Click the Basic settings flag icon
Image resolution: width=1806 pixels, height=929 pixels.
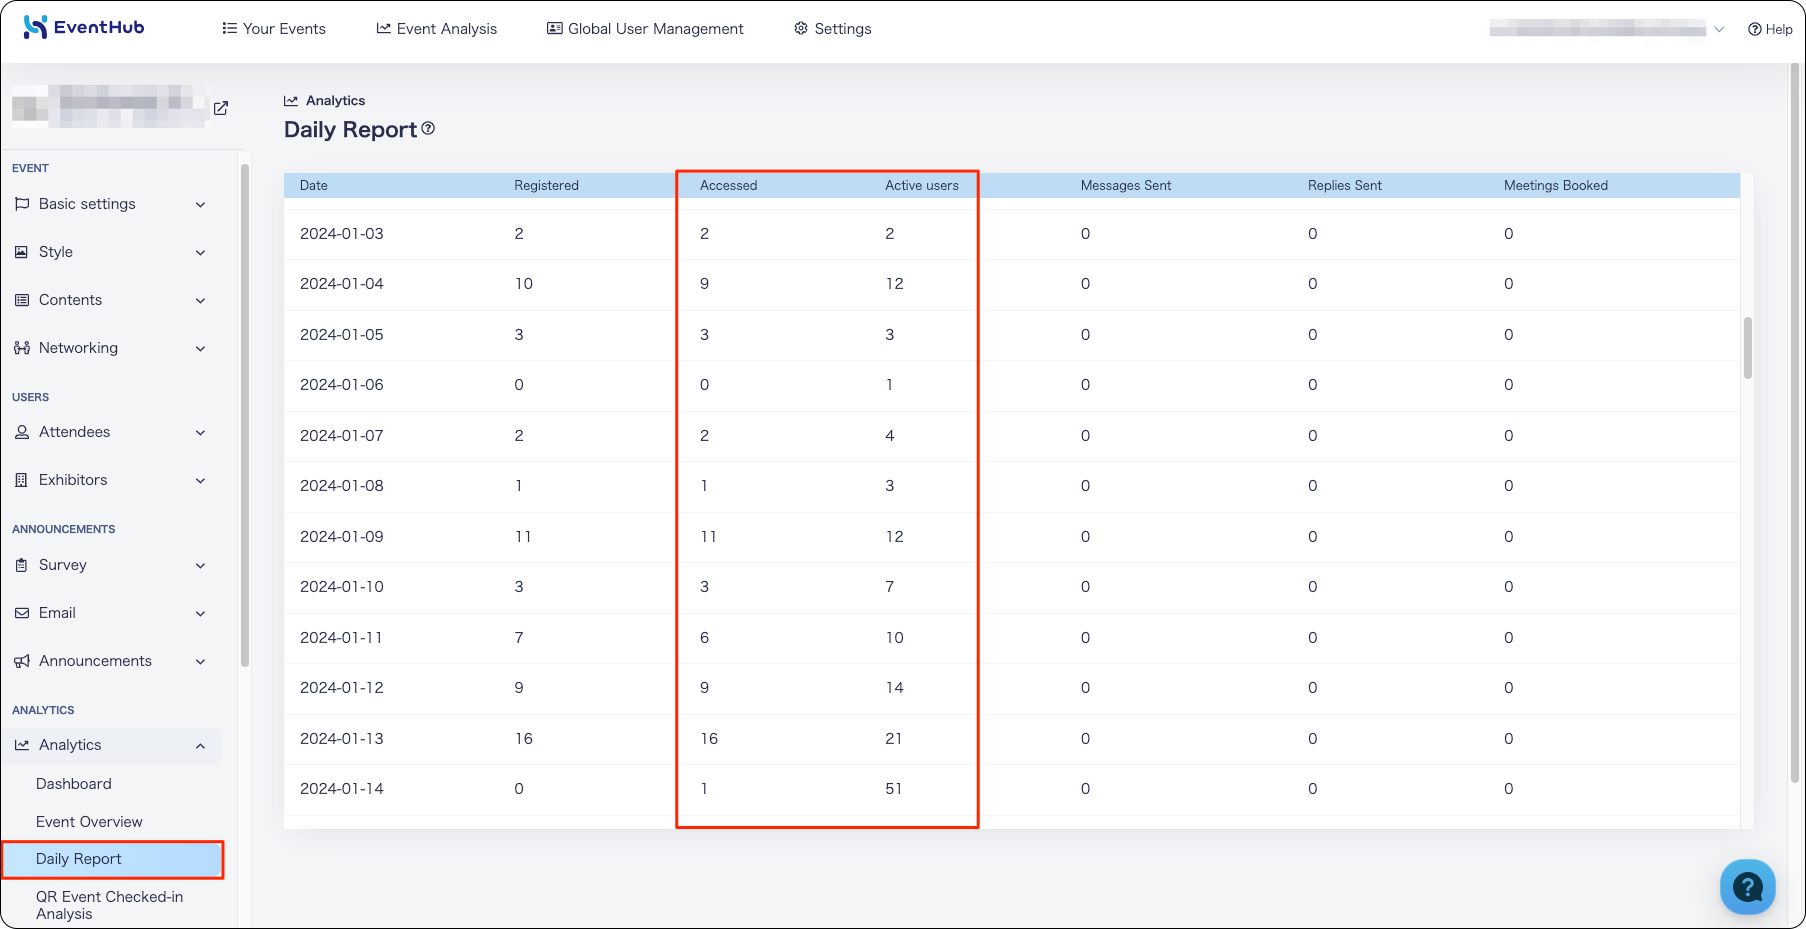point(22,204)
